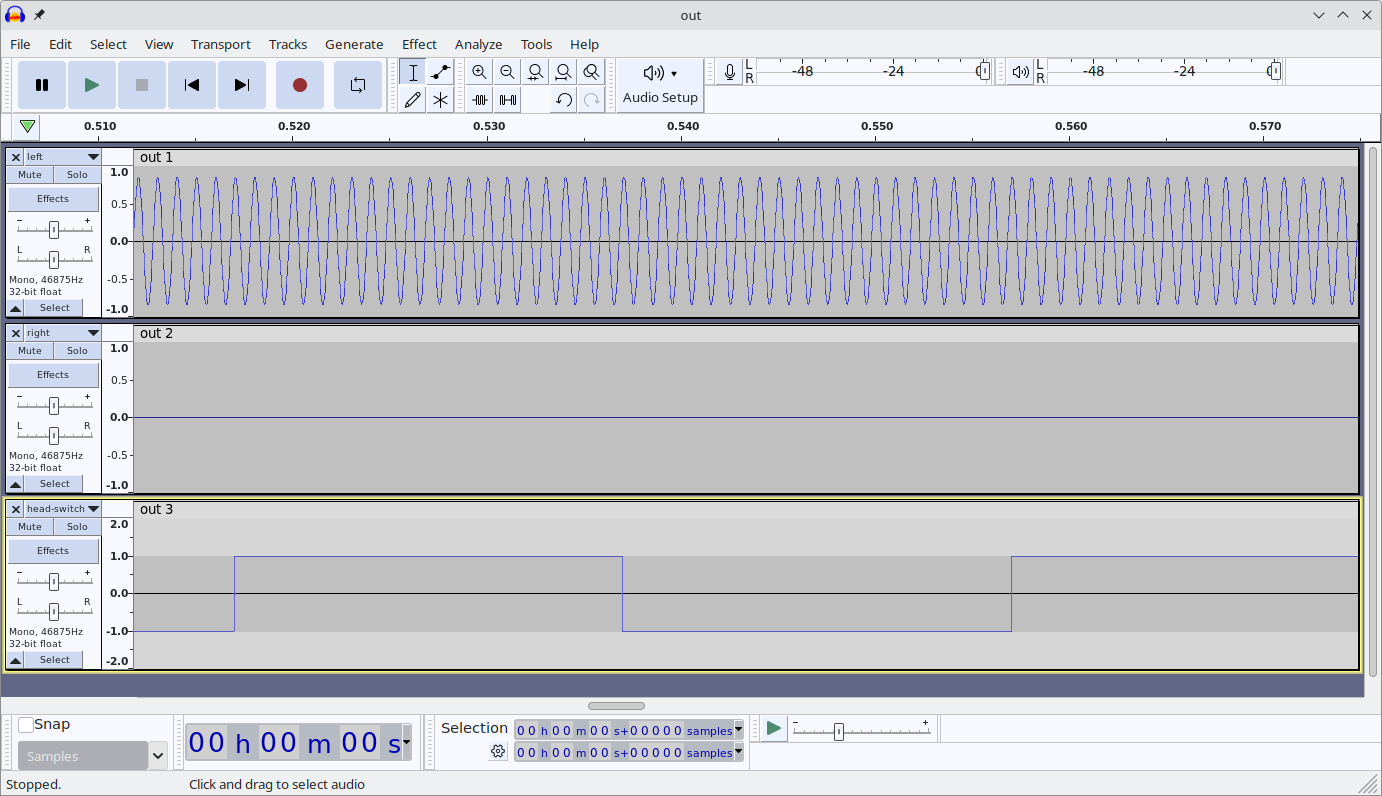Open the Edit menu

pos(60,44)
